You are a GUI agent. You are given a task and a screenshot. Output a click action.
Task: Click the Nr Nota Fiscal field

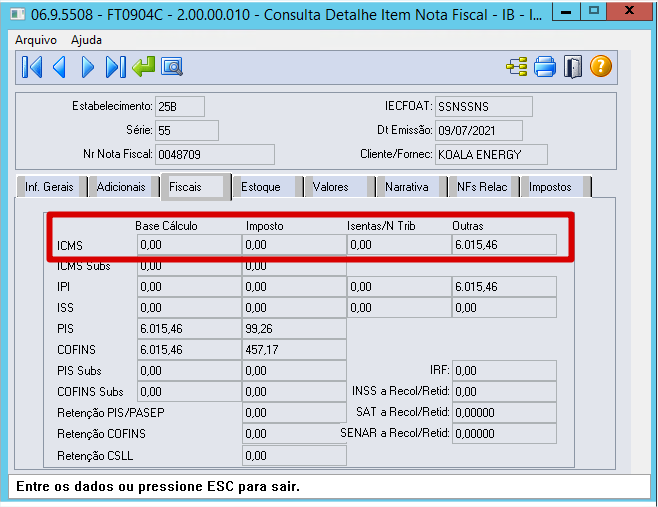coord(215,154)
